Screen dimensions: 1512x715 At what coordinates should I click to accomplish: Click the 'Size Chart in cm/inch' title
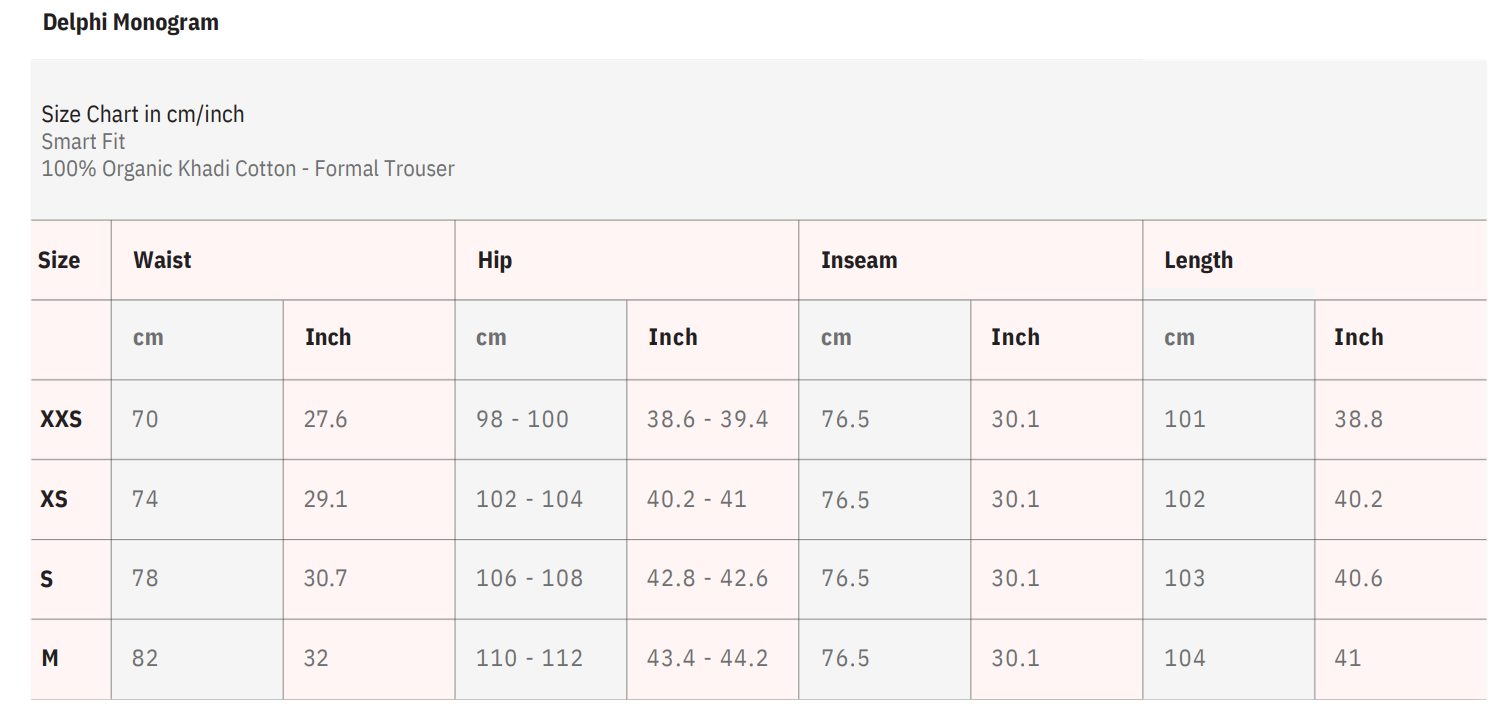tap(143, 114)
